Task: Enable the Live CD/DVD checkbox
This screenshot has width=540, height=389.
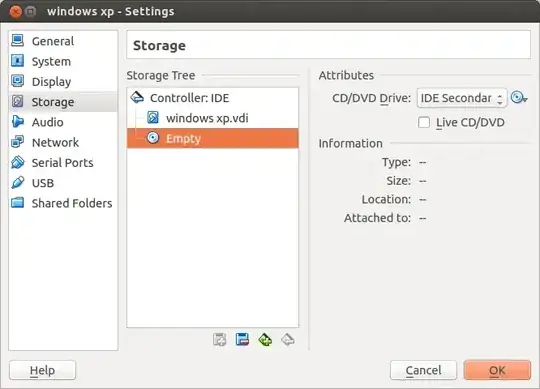Action: coord(424,122)
